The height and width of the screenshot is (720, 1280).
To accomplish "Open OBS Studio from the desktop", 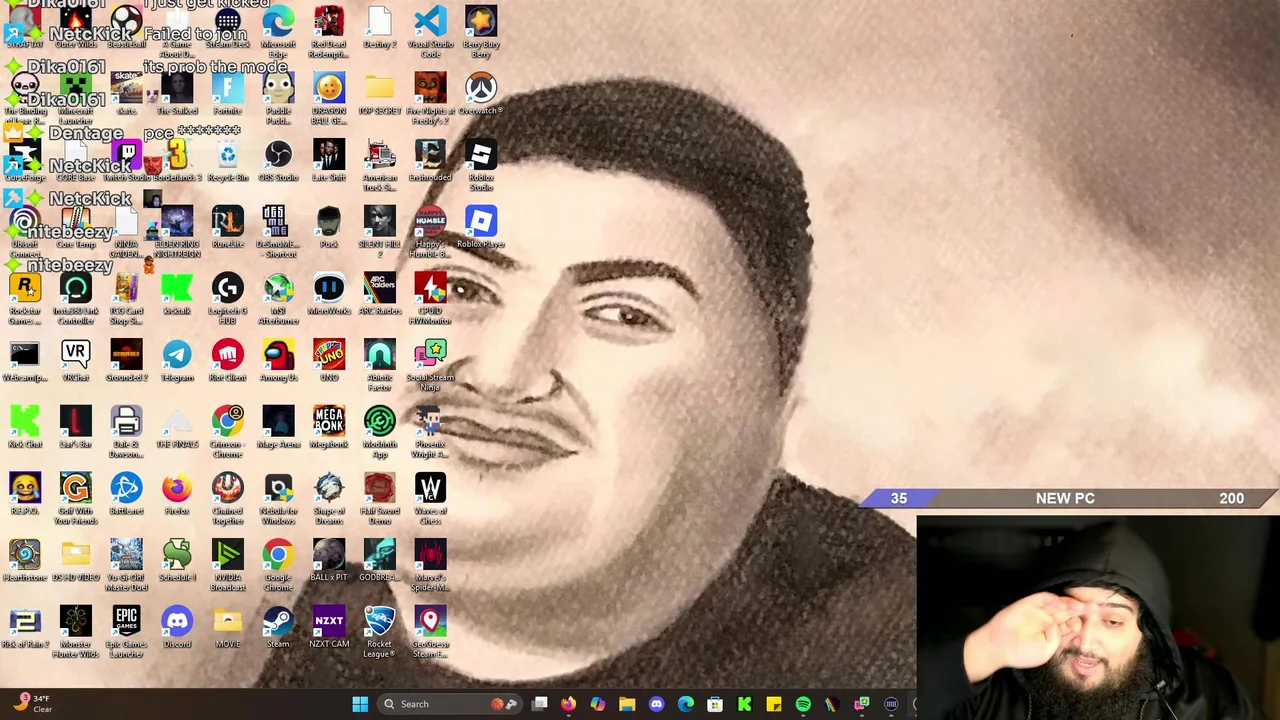I will coord(278,161).
